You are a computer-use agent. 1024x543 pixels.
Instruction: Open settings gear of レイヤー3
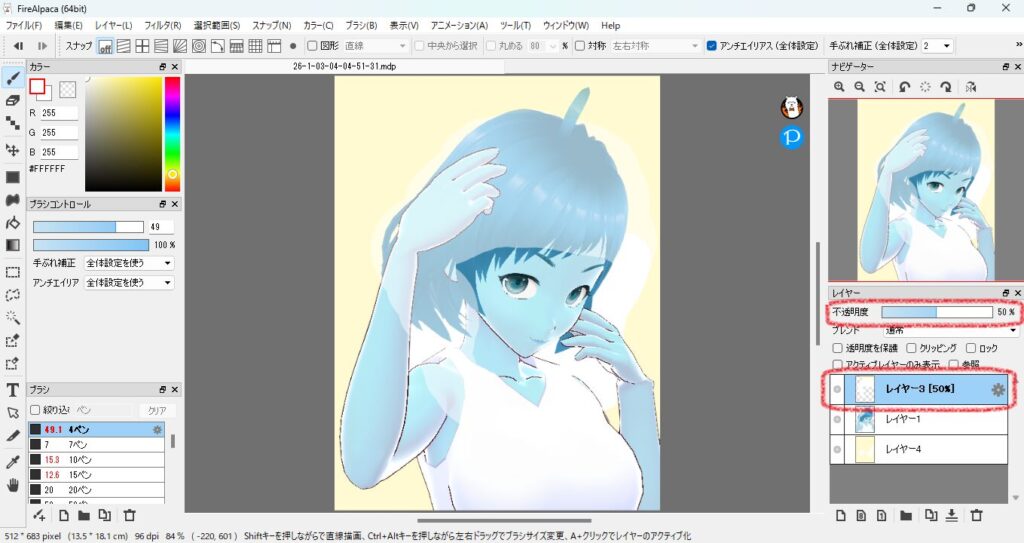998,389
